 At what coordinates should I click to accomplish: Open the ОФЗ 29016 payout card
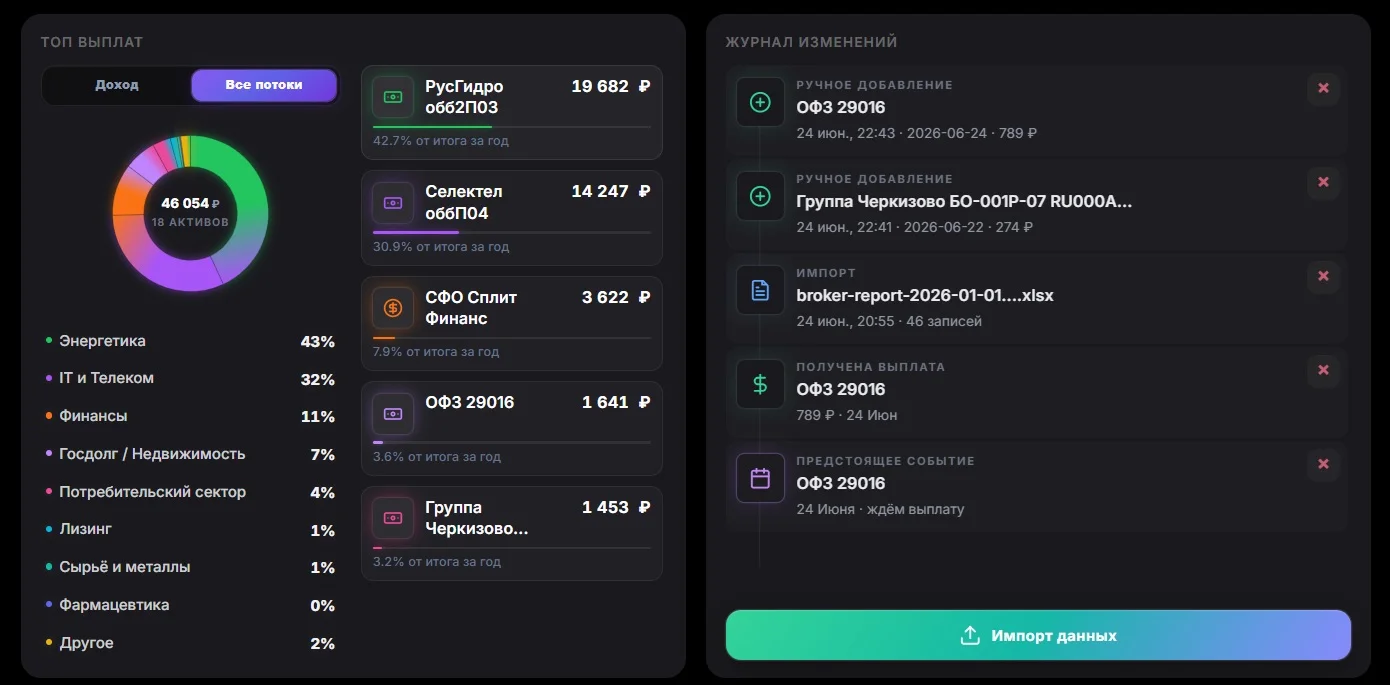click(x=512, y=428)
